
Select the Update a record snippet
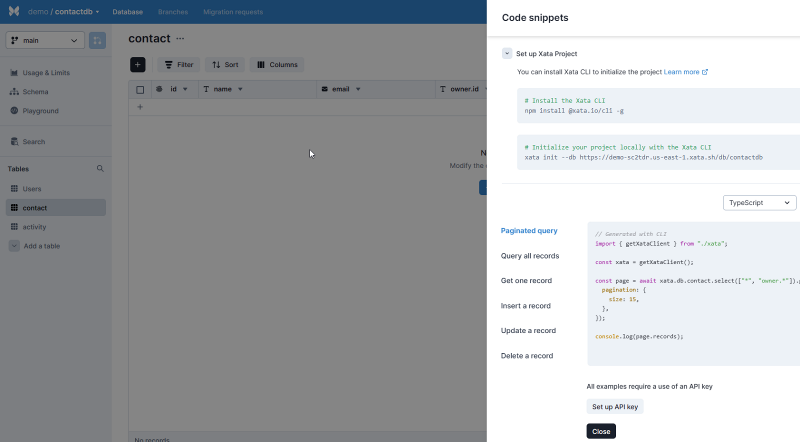(528, 331)
